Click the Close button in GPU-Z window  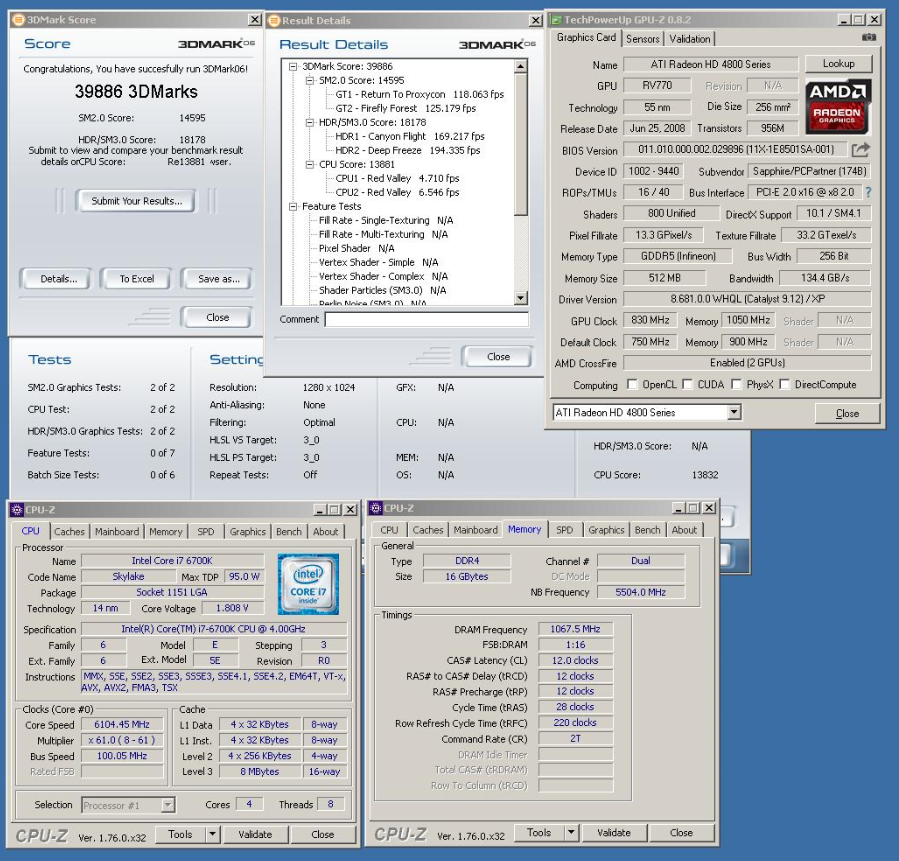coord(847,413)
